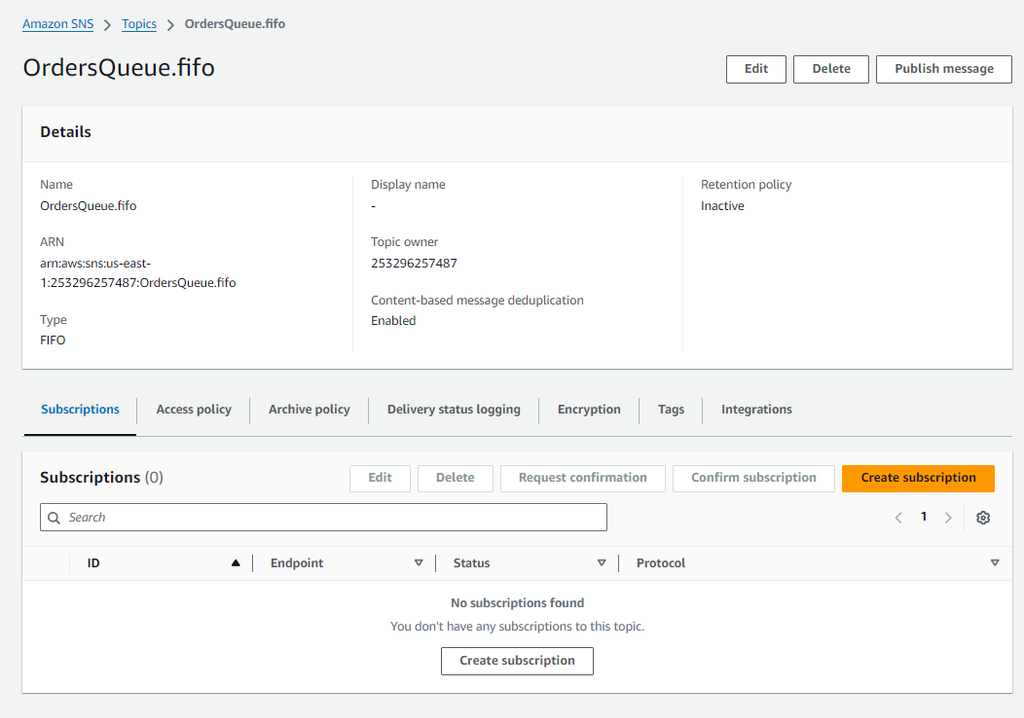Open the Amazon SNS breadcrumb link
Screen dimensions: 1024x718
pos(57,23)
